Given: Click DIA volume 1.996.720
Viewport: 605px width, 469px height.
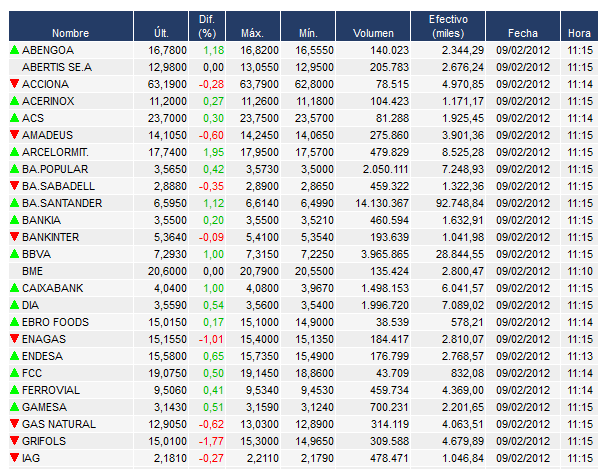Looking at the screenshot, I should point(385,305).
